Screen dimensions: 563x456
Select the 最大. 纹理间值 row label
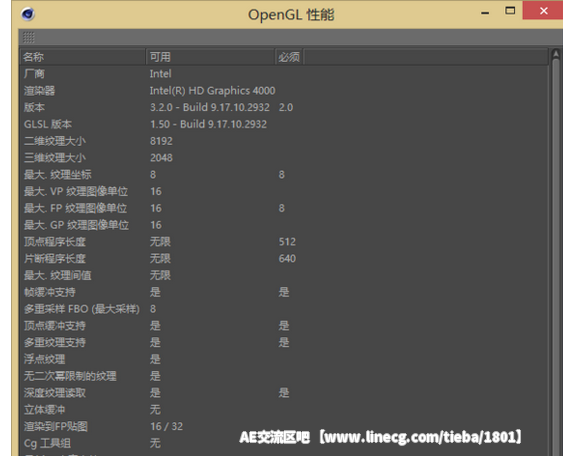tap(57, 275)
